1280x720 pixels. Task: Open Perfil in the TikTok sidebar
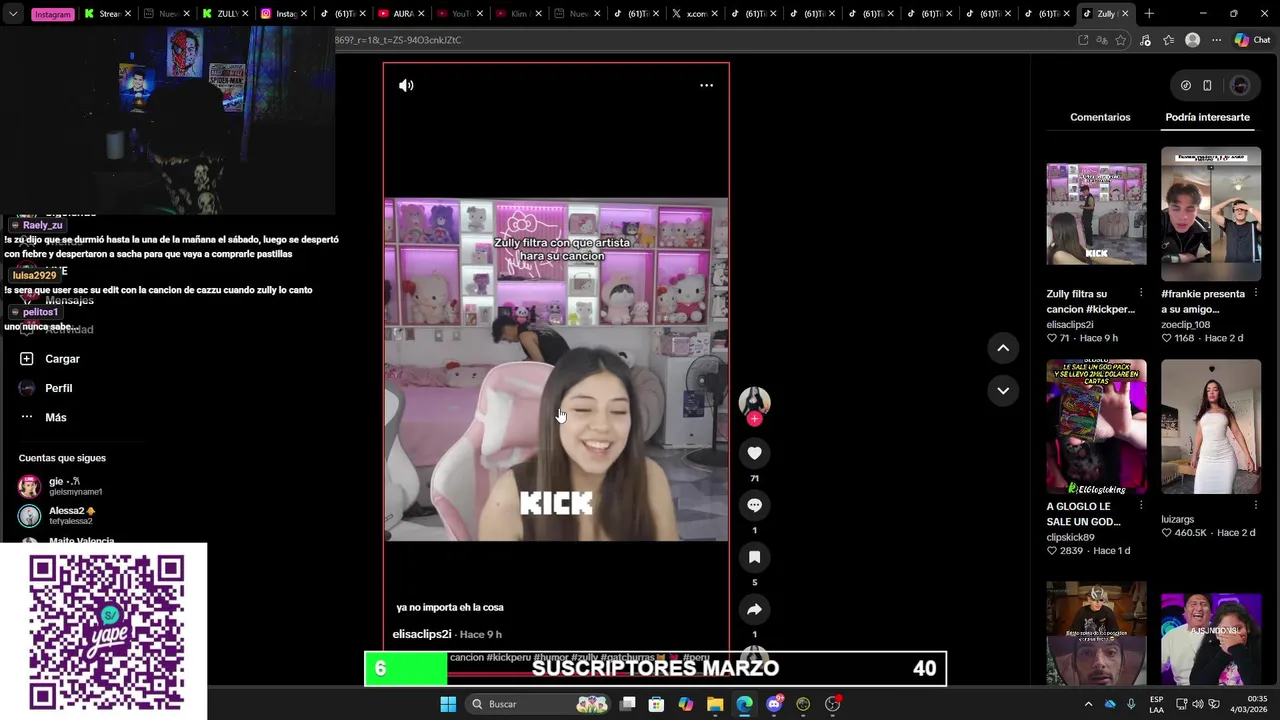click(58, 388)
